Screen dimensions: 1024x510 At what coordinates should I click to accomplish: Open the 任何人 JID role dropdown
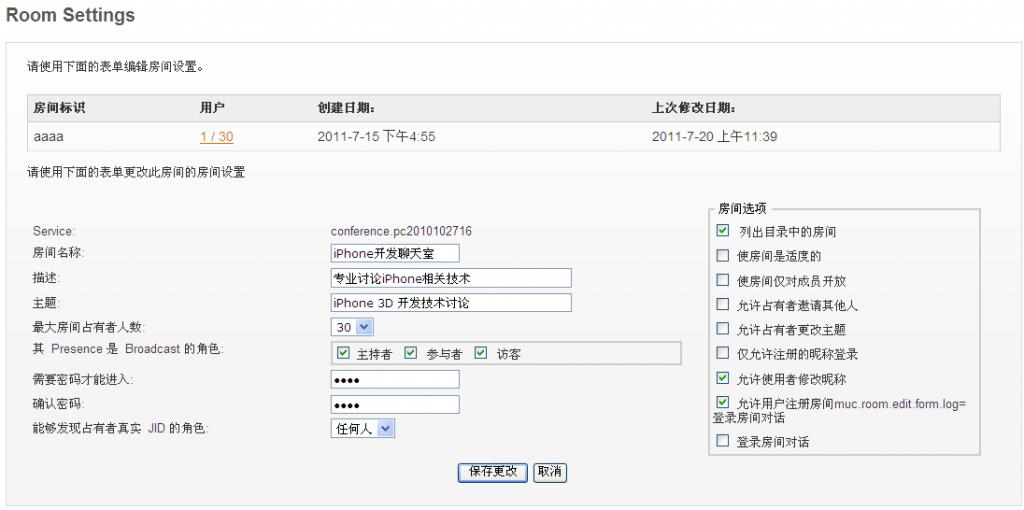click(x=363, y=428)
